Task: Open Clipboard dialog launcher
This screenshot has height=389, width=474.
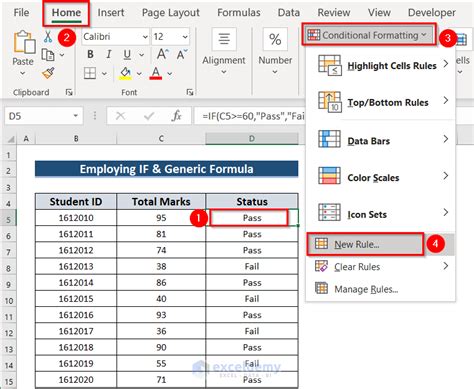Action: pyautogui.click(x=69, y=92)
